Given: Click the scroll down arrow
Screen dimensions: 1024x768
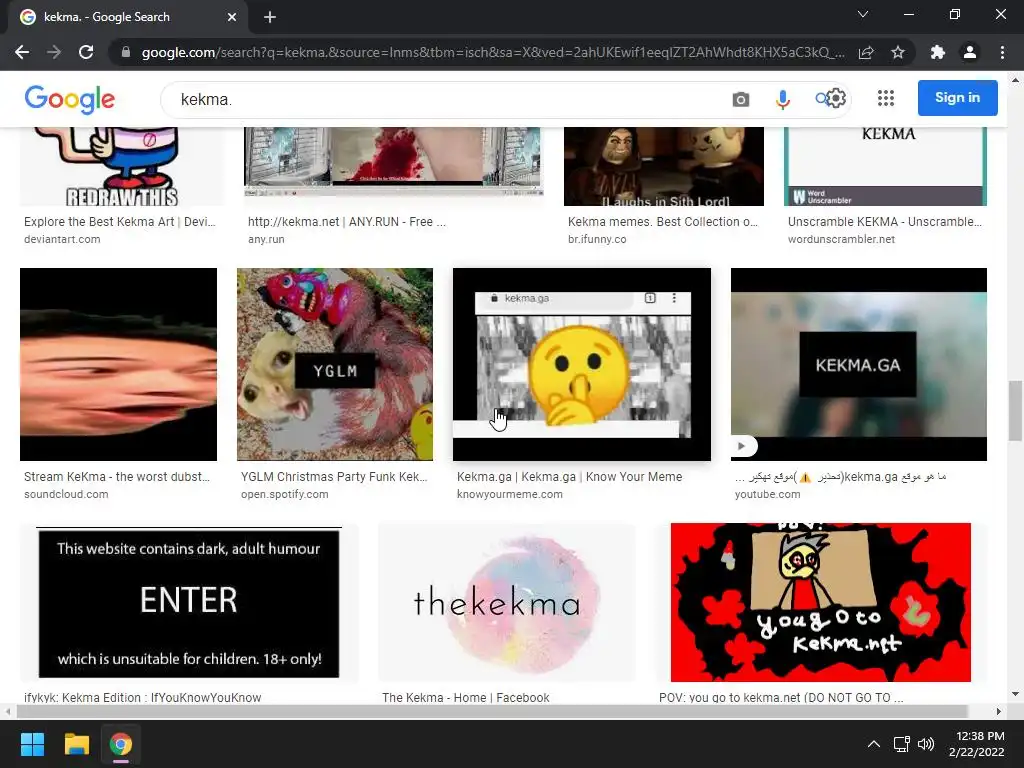Looking at the screenshot, I should (x=1016, y=694).
